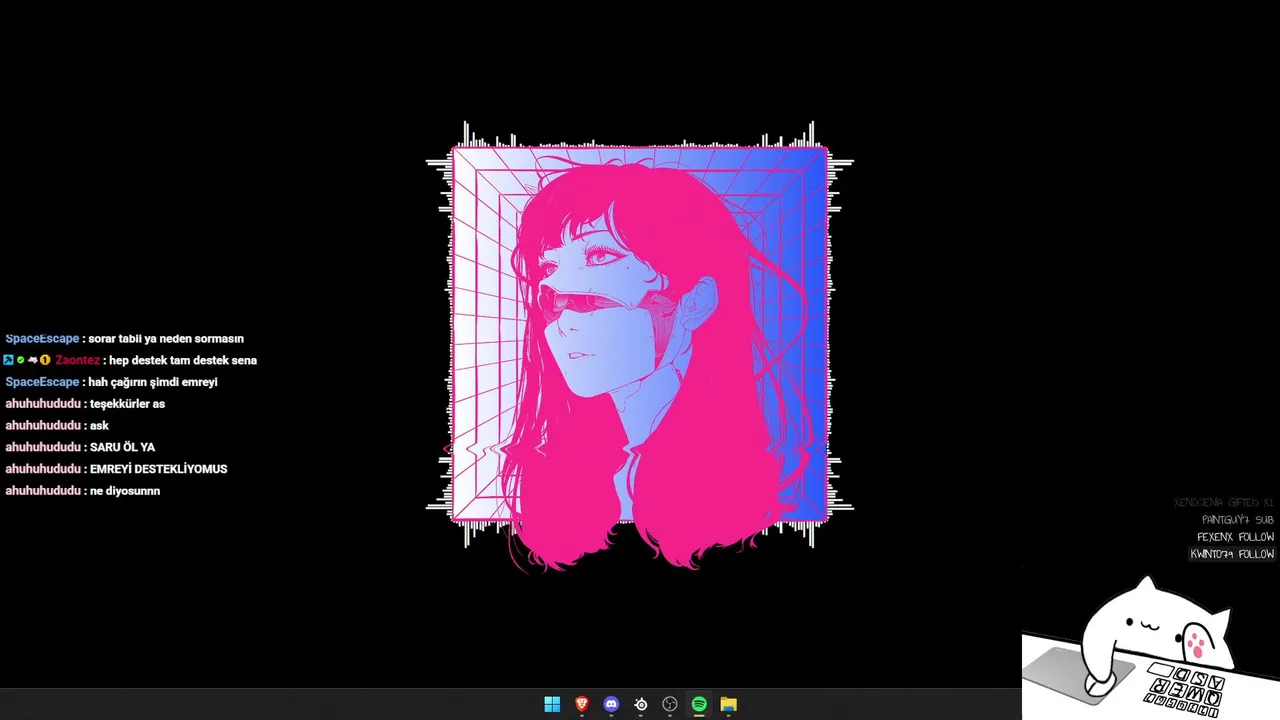Click the 'XENOCENA GIFTED X1' event entry

1223,503
